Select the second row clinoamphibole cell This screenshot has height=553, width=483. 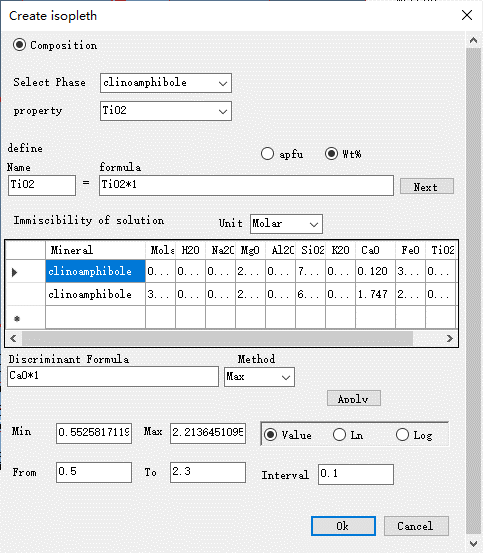tap(95, 294)
